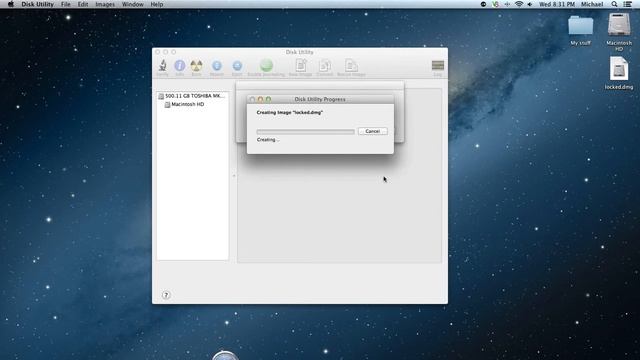
Task: Open the Disk Utility application menu
Action: (x=38, y=4)
